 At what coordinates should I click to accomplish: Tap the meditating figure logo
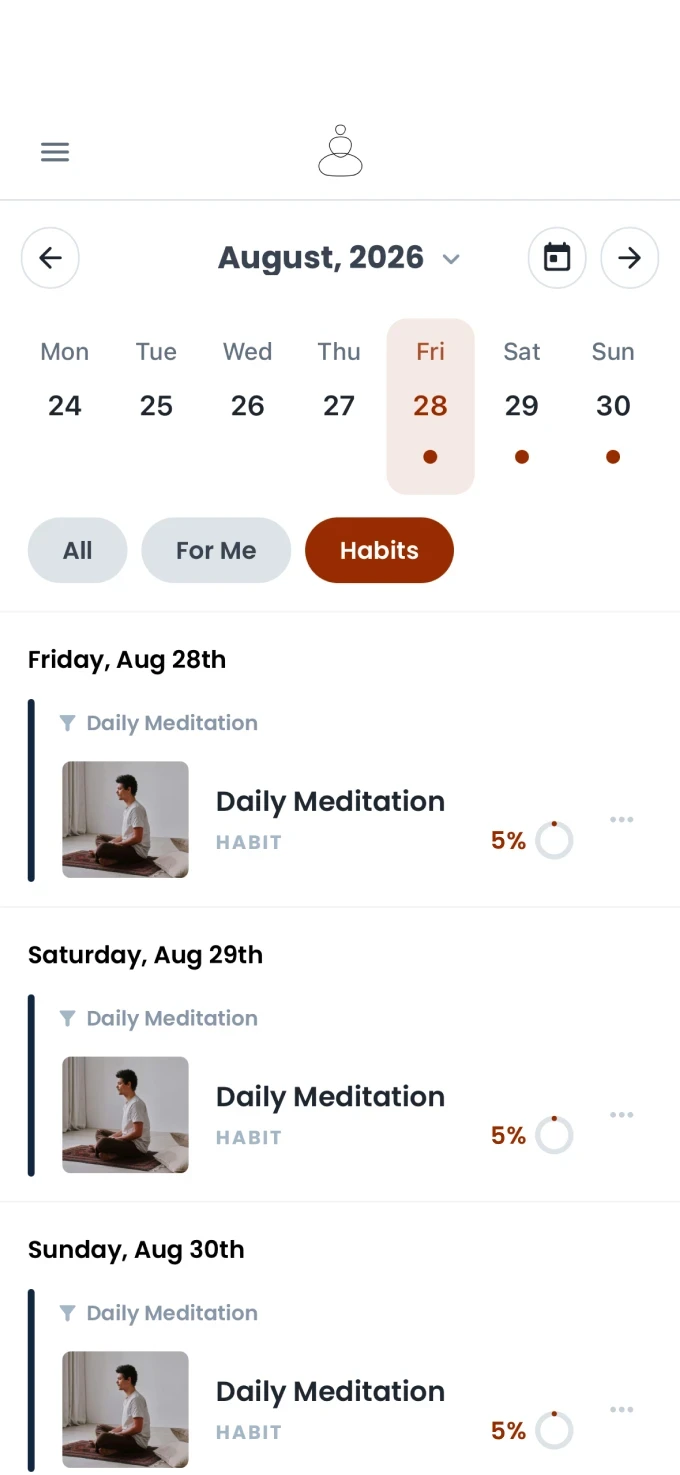tap(340, 151)
